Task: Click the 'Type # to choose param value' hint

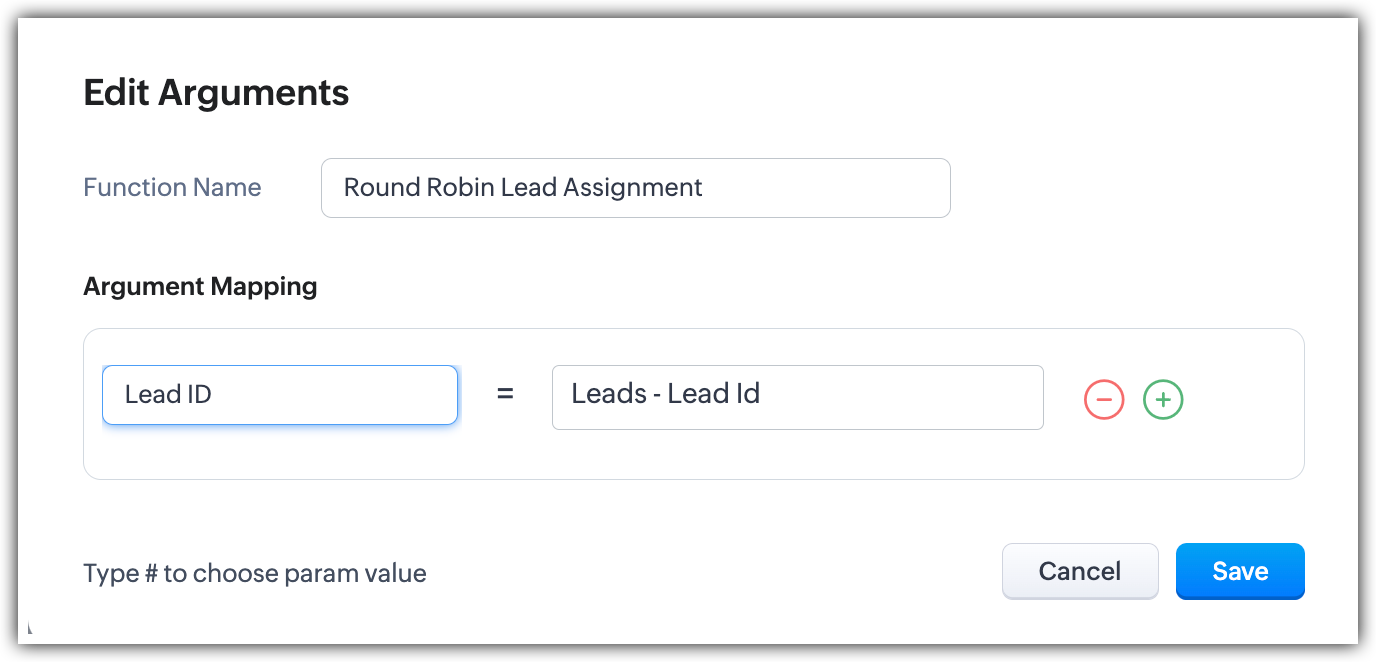Action: pos(254,573)
